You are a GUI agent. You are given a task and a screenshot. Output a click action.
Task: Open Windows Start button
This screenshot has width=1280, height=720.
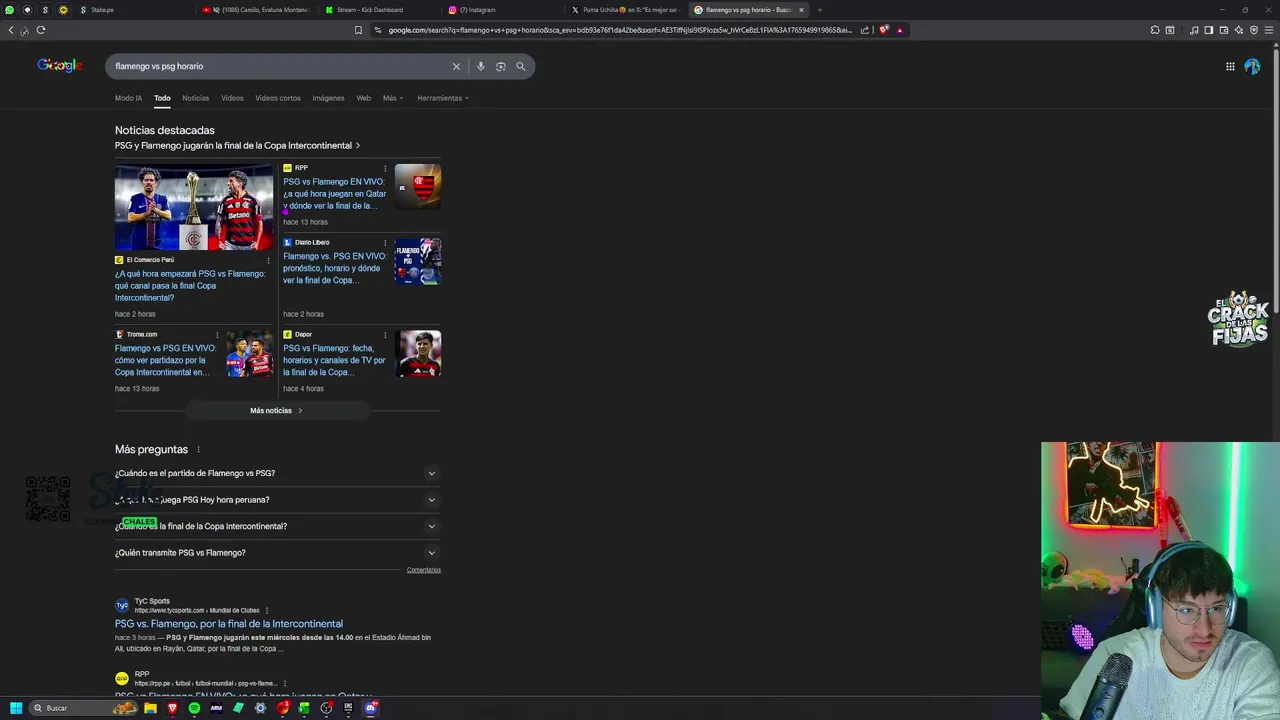pyautogui.click(x=16, y=708)
